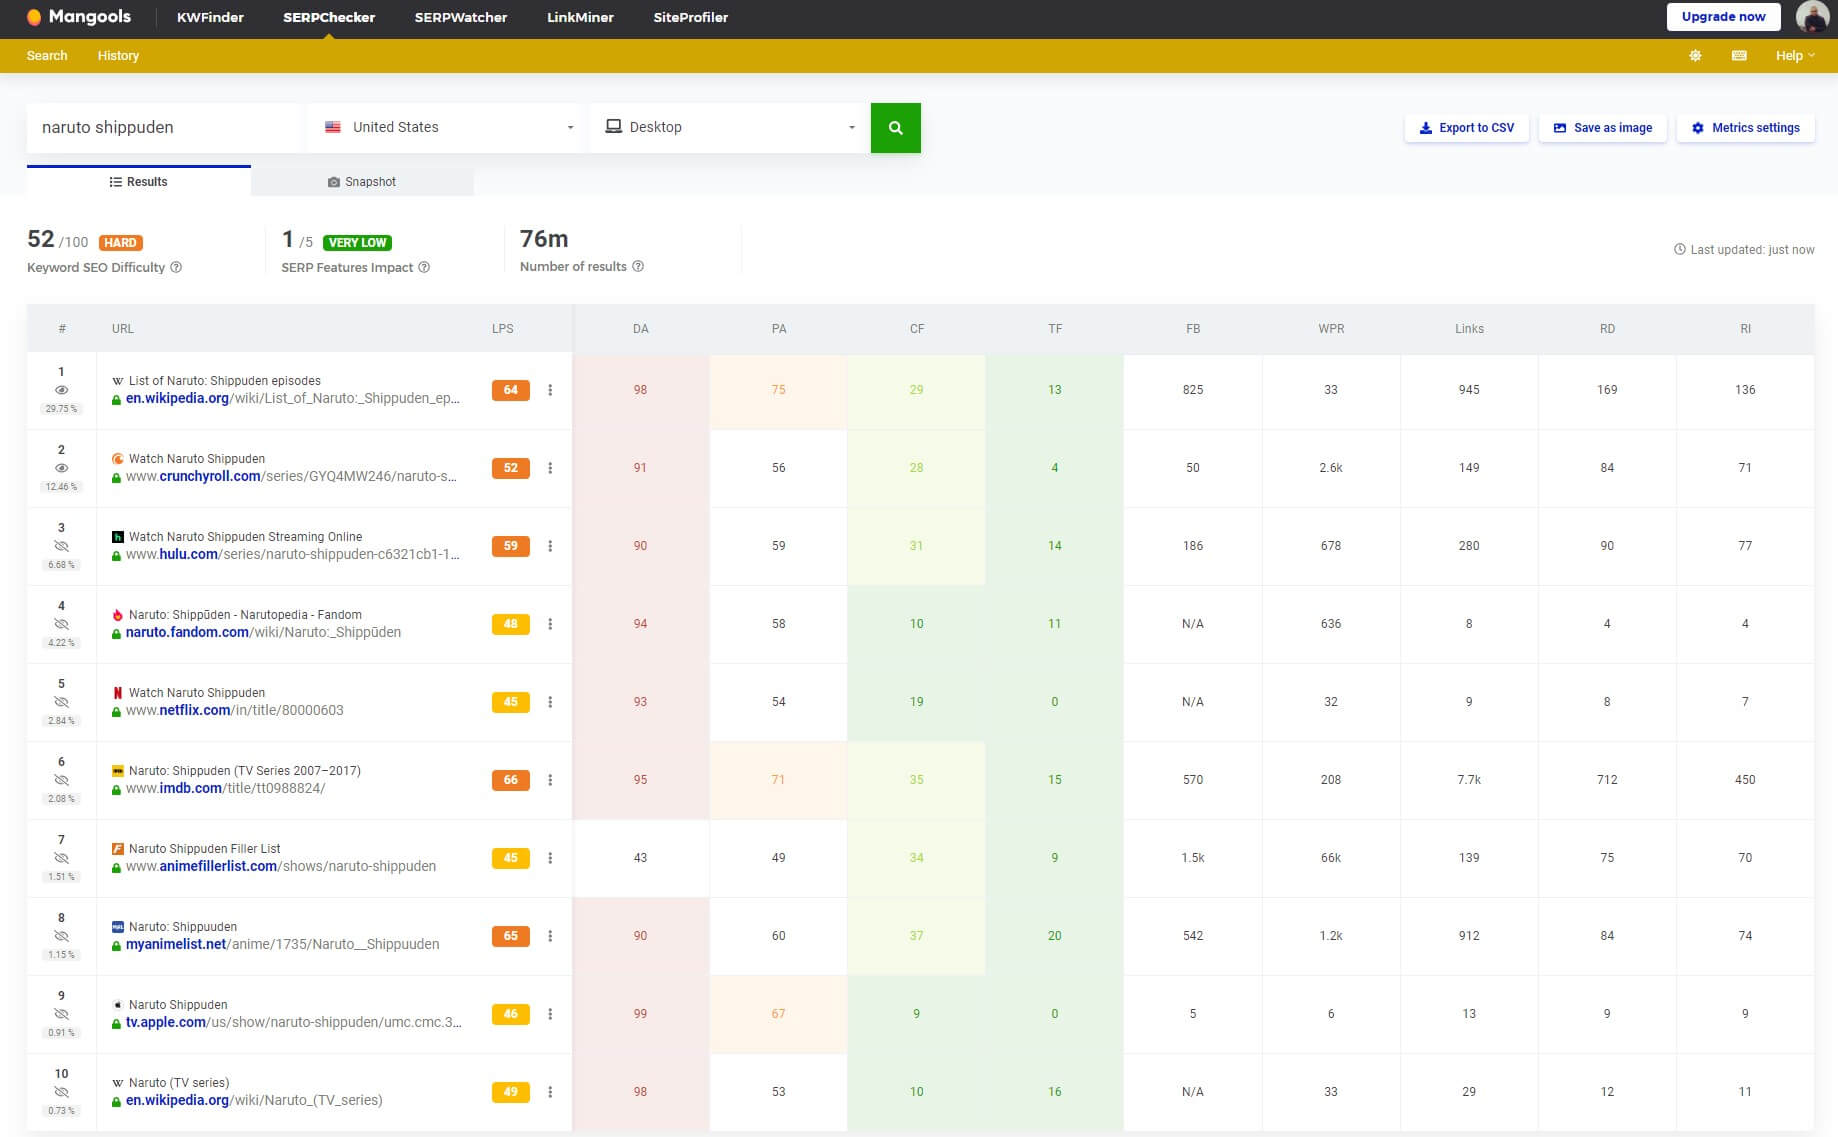Open three-dot menu for Naruto (TV series) row
The image size is (1838, 1137).
pyautogui.click(x=550, y=1092)
